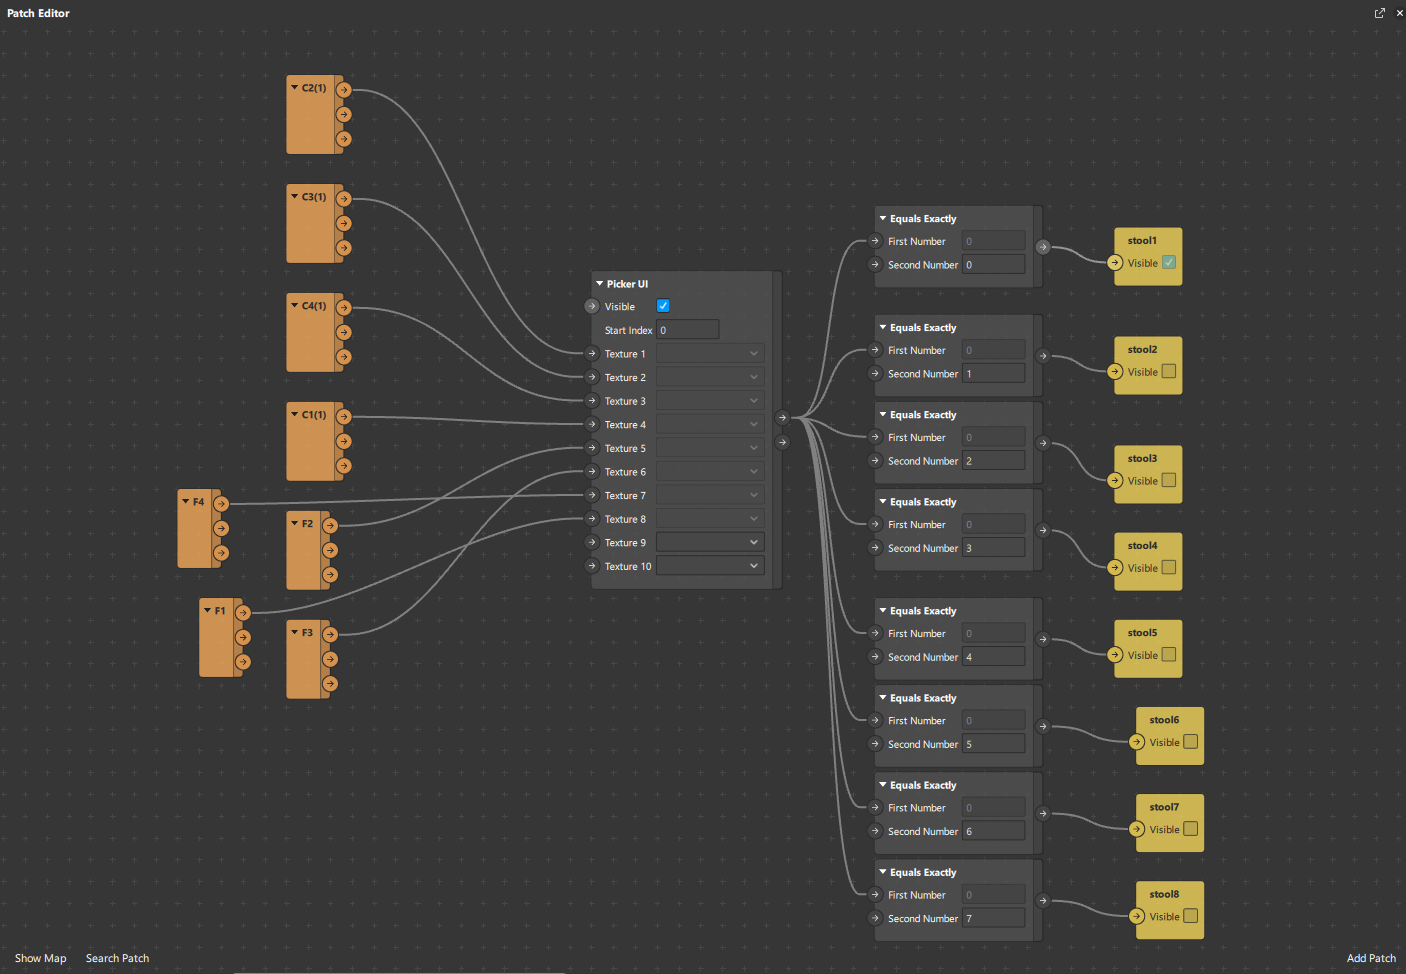Enable the Visible checkbox on stool3
The height and width of the screenshot is (974, 1406).
[x=1169, y=481]
